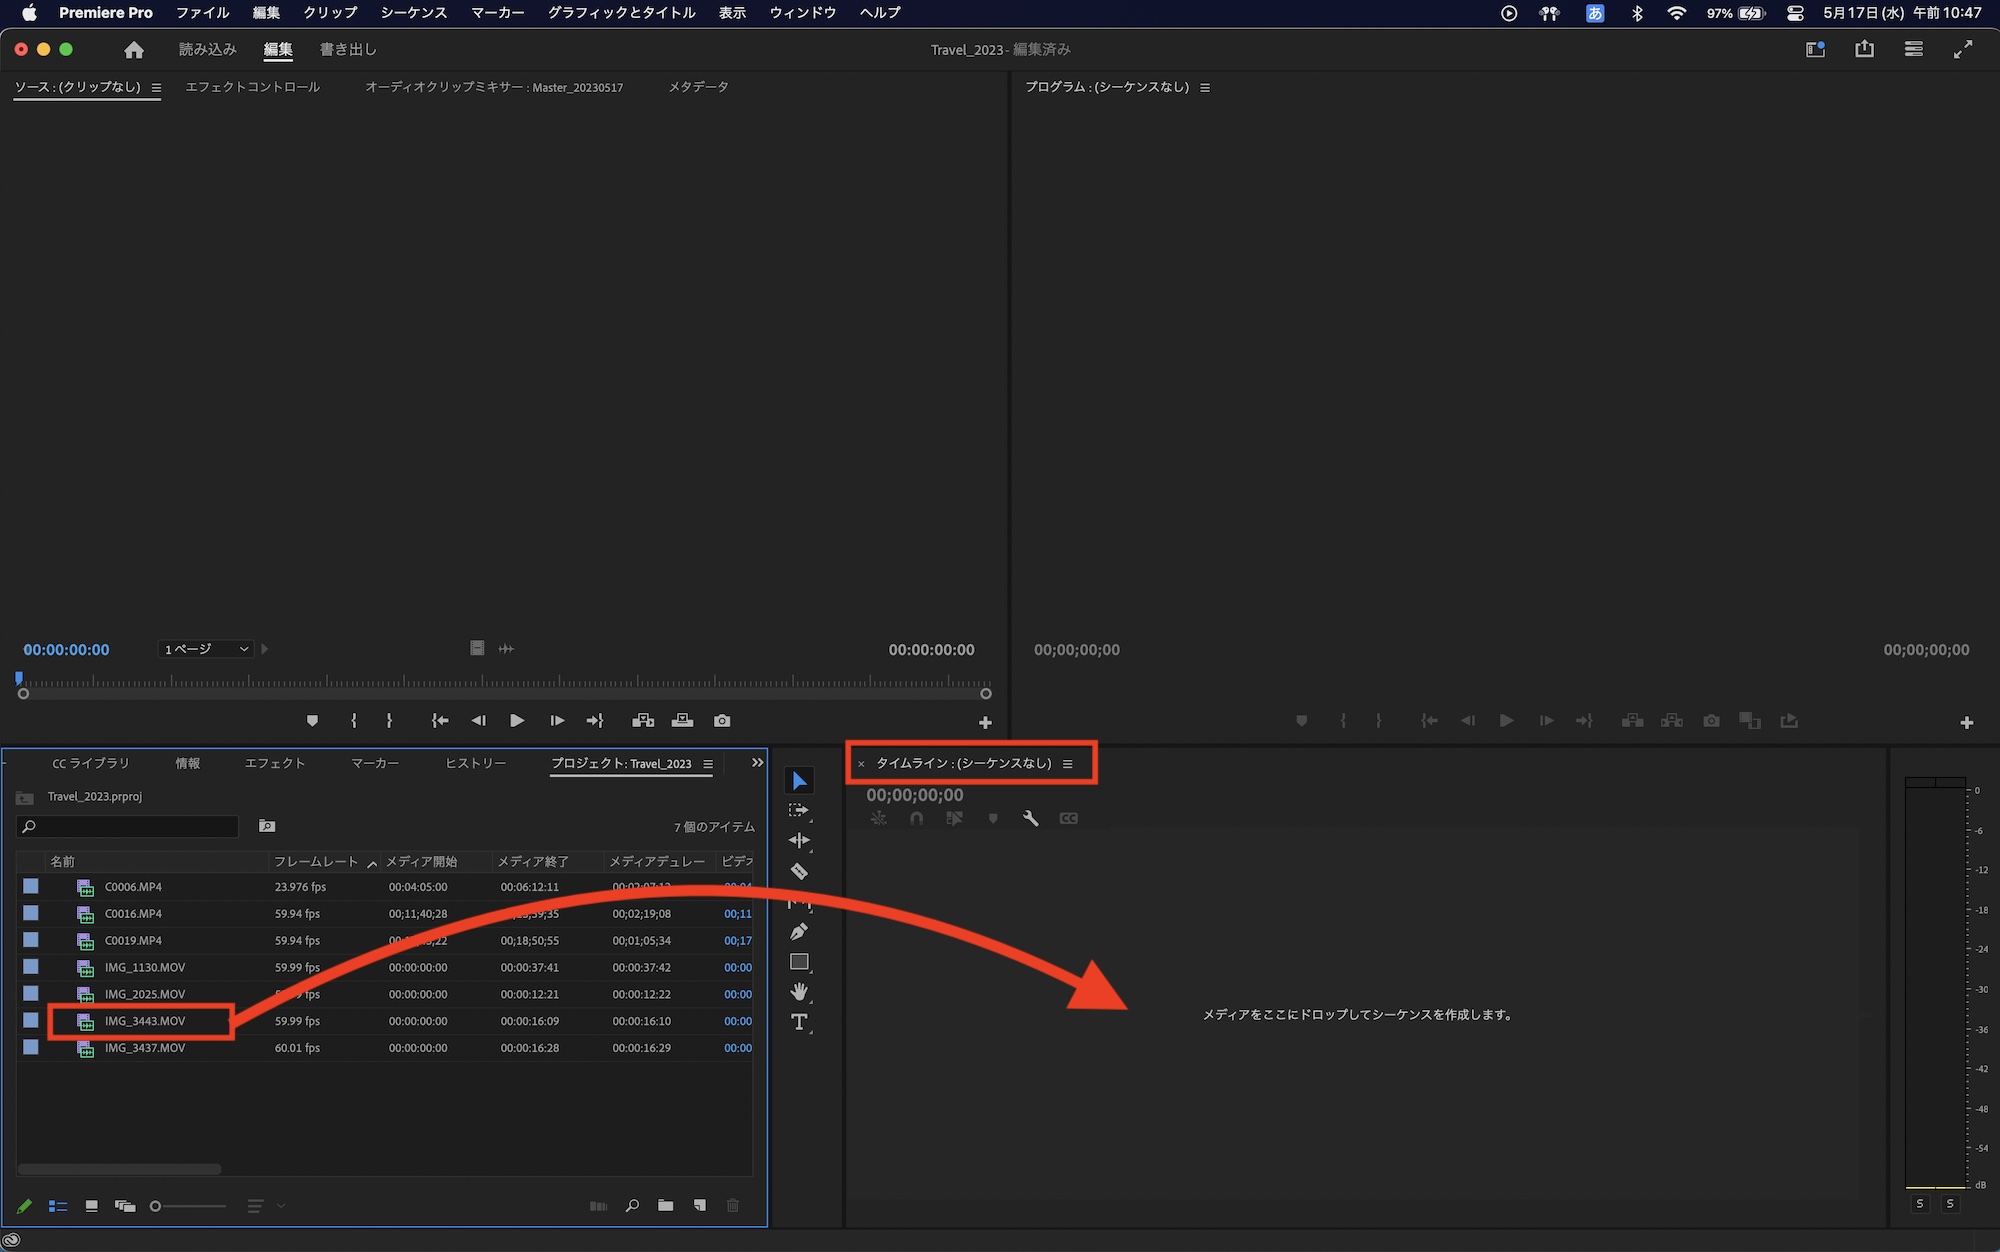Open timeline display settings wrench

tap(1031, 818)
